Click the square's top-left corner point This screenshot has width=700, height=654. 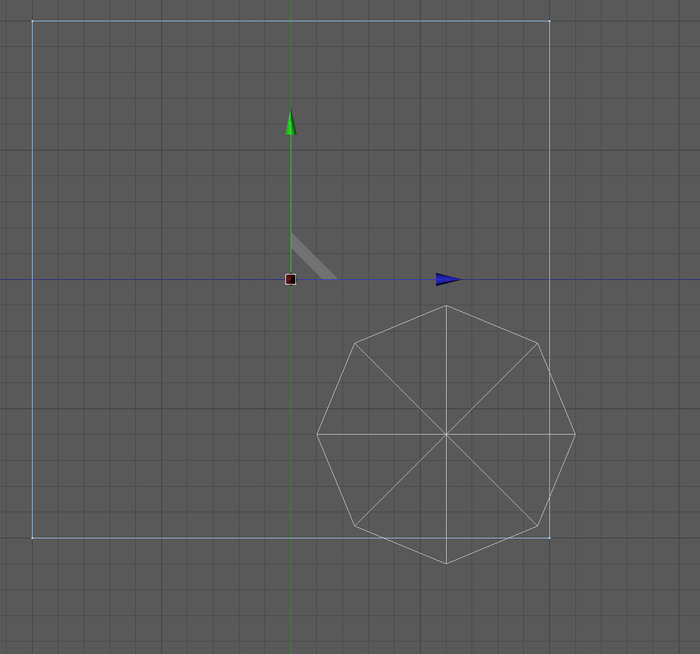pyautogui.click(x=33, y=21)
